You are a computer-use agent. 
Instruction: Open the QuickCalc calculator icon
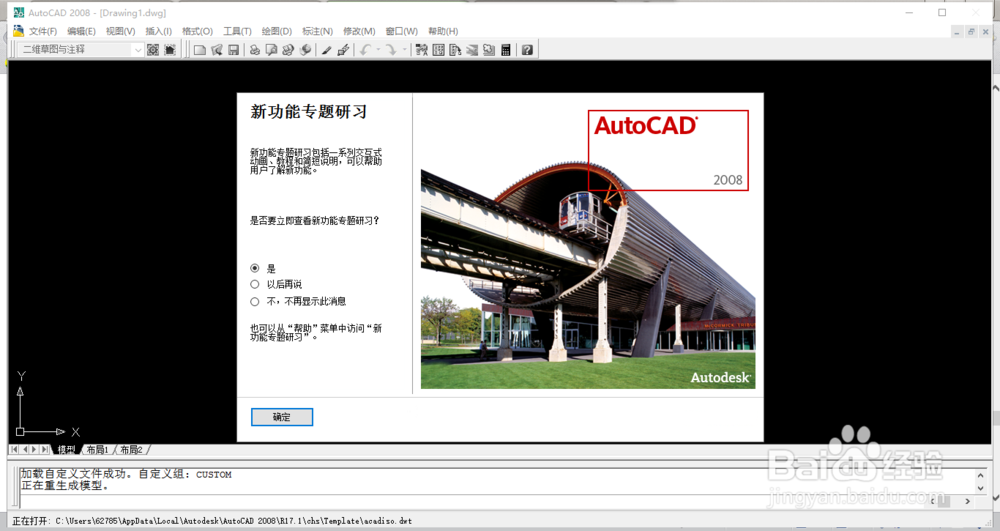point(506,50)
